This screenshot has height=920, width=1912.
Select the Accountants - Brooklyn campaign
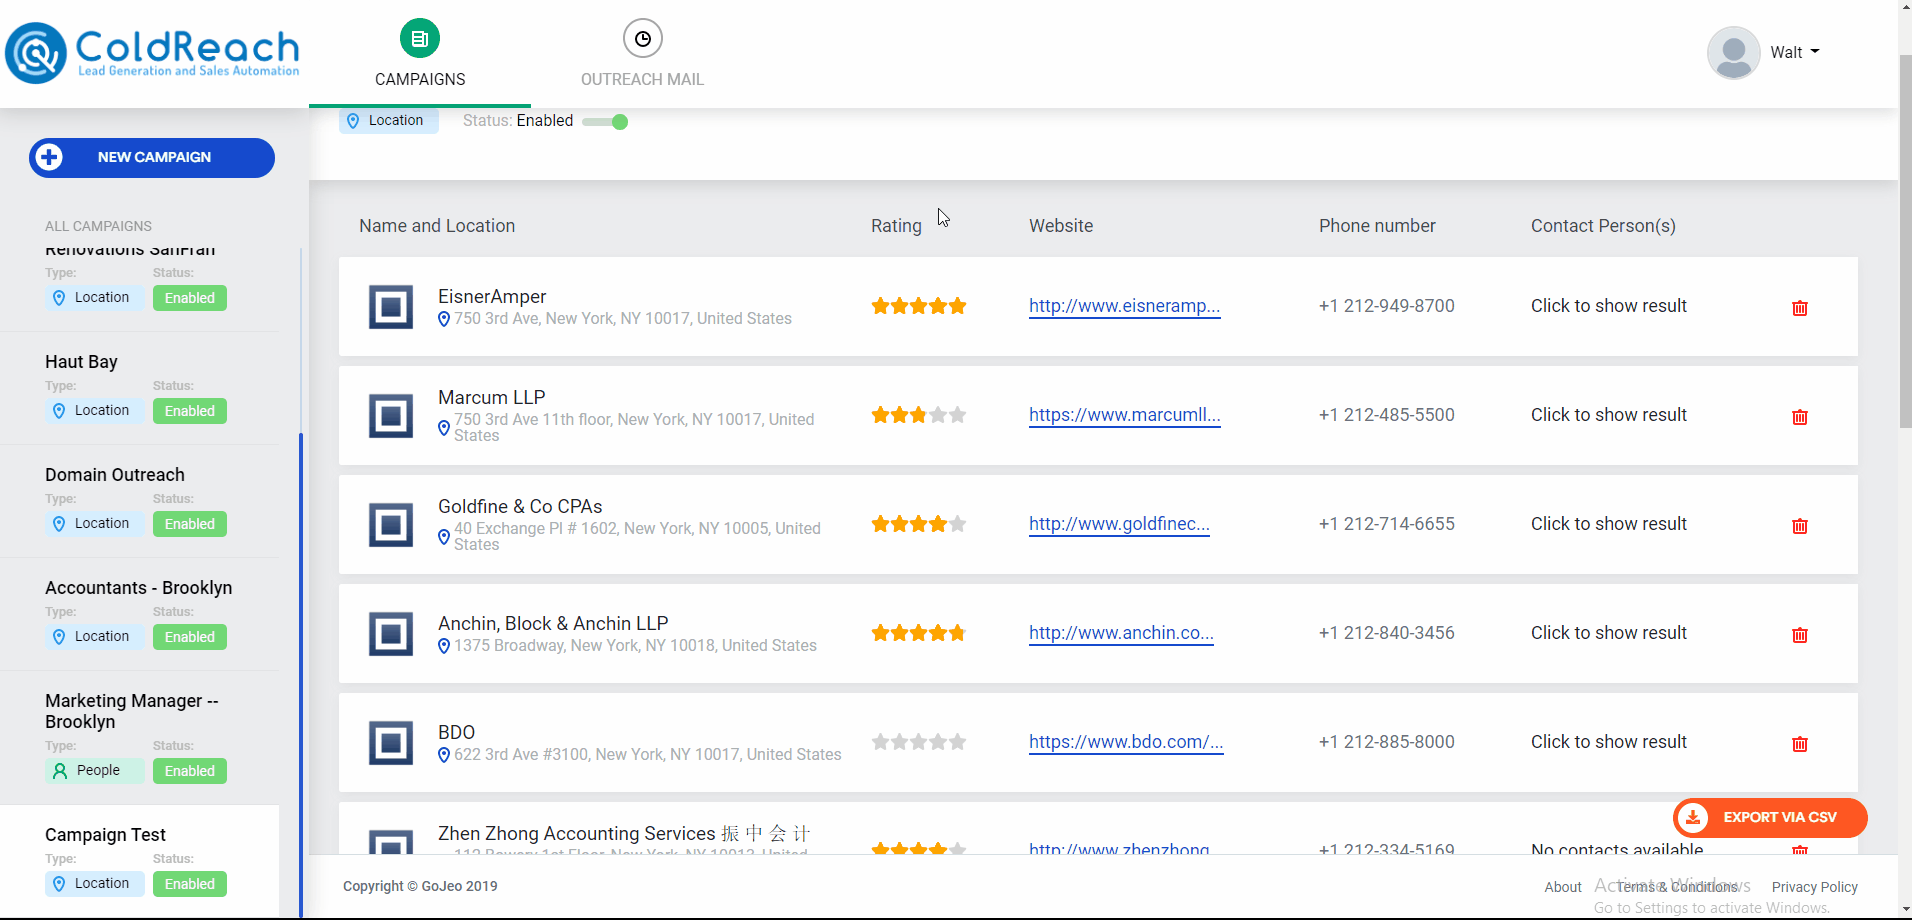click(138, 588)
